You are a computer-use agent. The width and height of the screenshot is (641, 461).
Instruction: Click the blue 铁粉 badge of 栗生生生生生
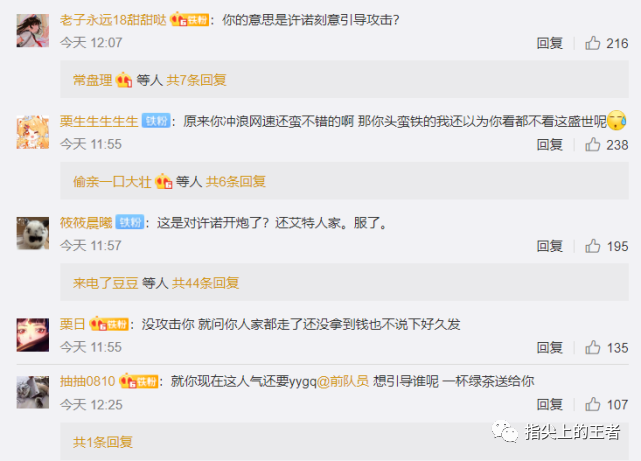tap(156, 121)
